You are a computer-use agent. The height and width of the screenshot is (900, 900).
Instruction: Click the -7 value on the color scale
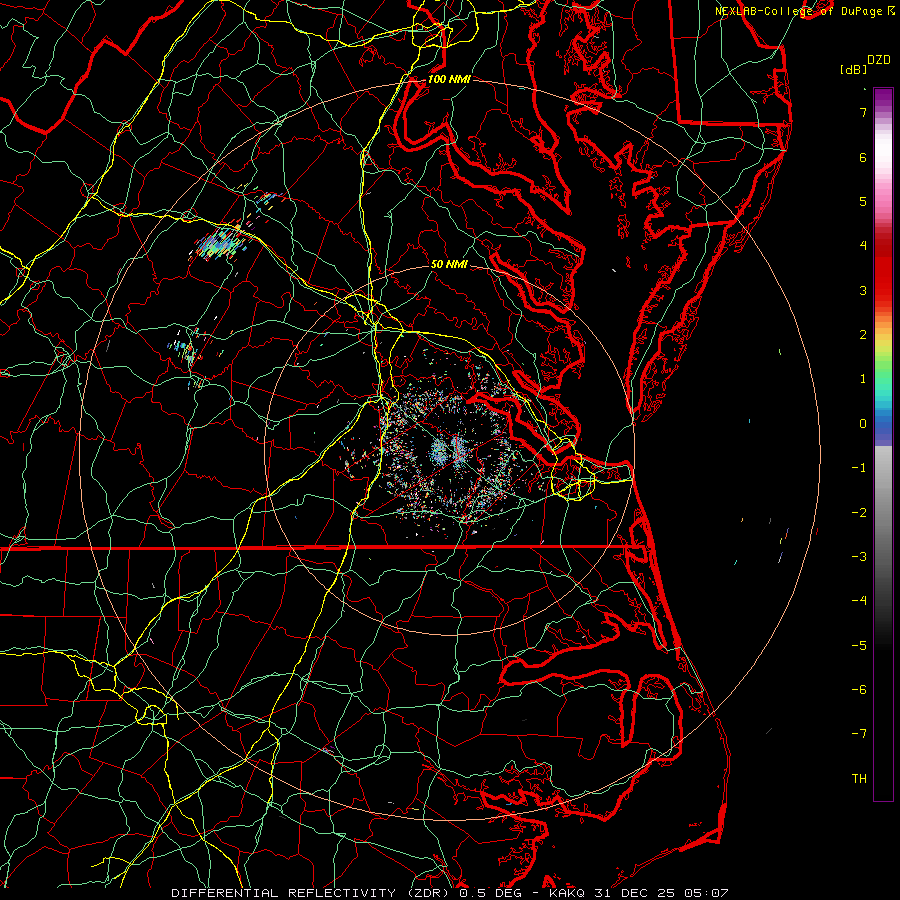click(x=859, y=734)
